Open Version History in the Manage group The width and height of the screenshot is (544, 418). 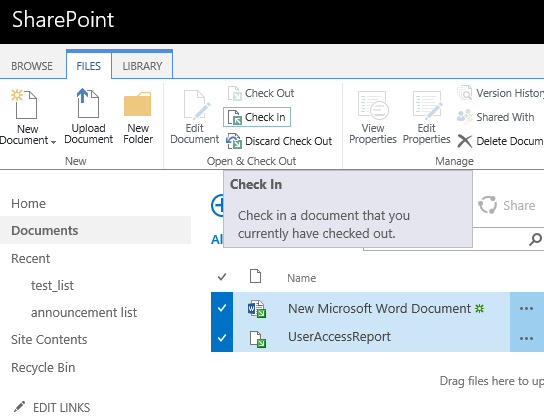(500, 93)
